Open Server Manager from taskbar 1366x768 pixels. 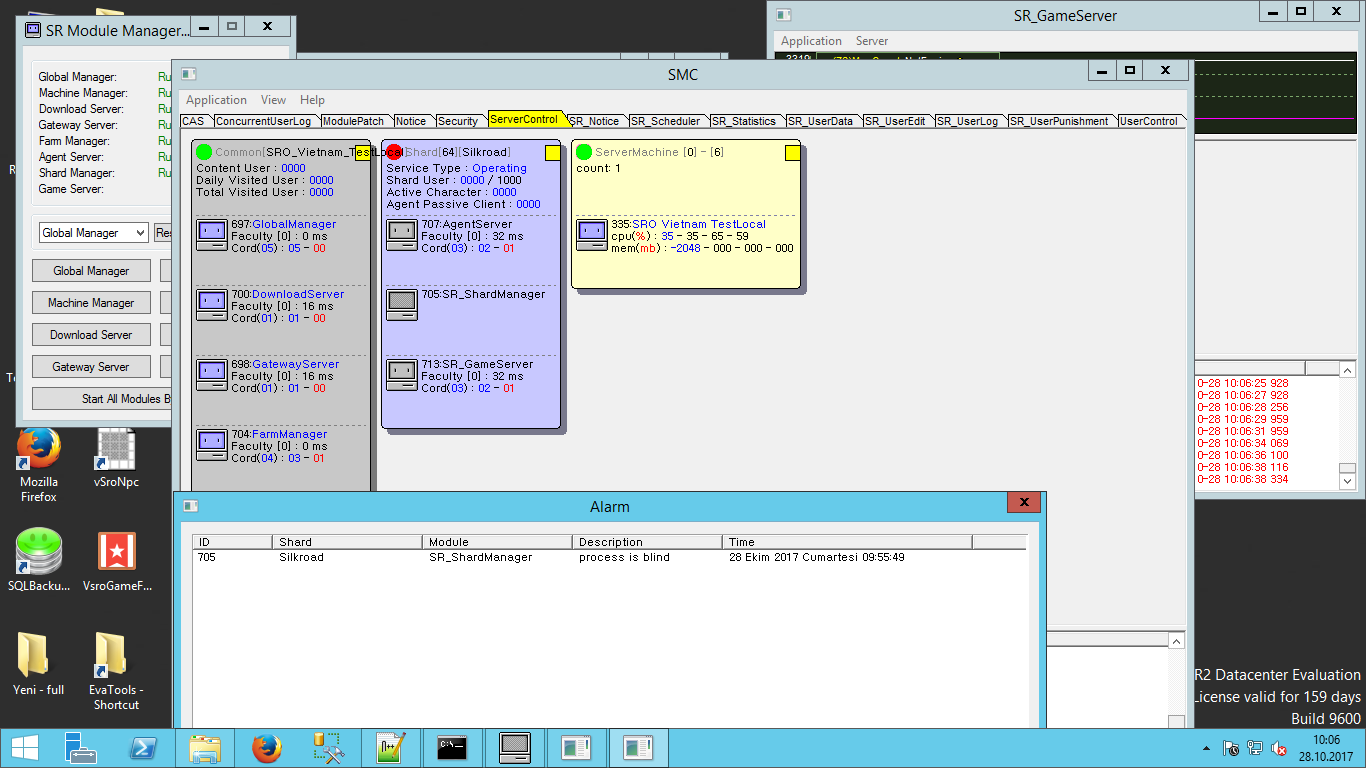[x=80, y=748]
